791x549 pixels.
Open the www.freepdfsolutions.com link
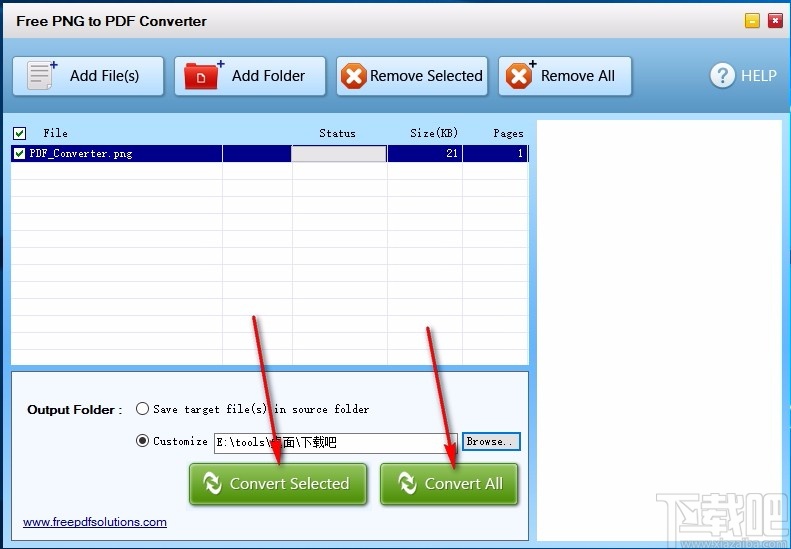95,522
